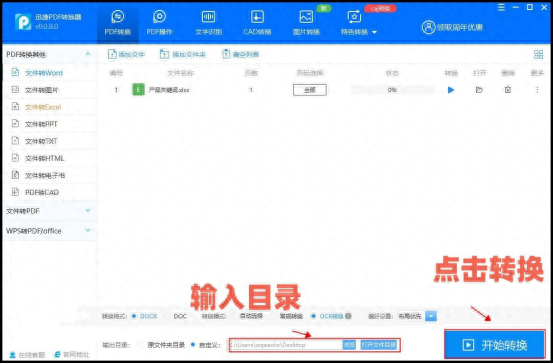
Task: Switch to the 文字识别 tab
Action: click(x=208, y=22)
